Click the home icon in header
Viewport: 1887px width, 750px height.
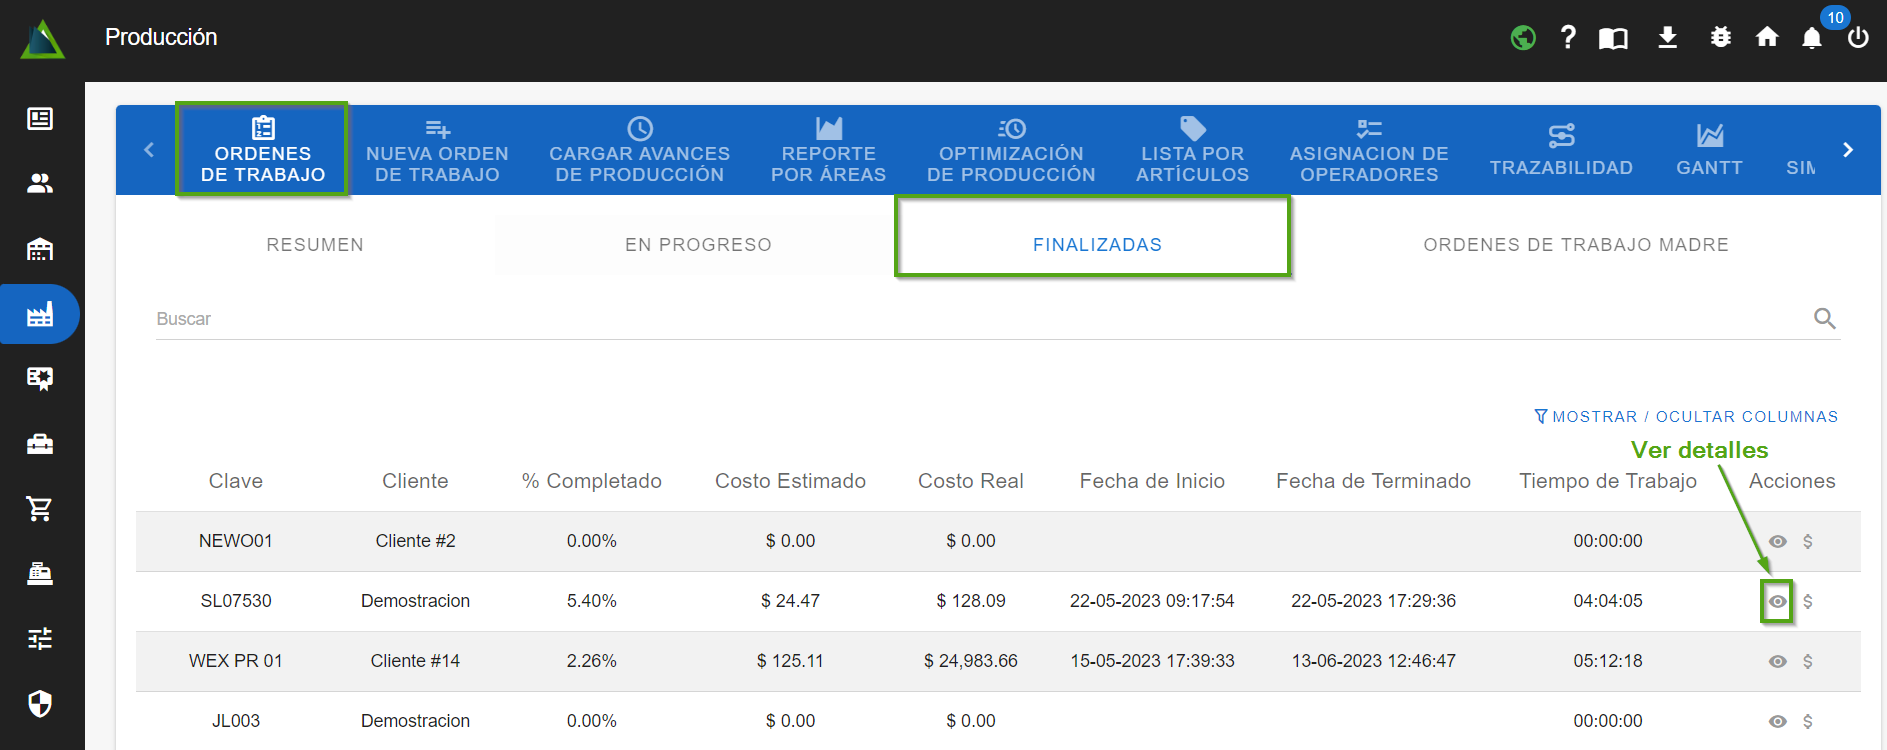[x=1767, y=38]
